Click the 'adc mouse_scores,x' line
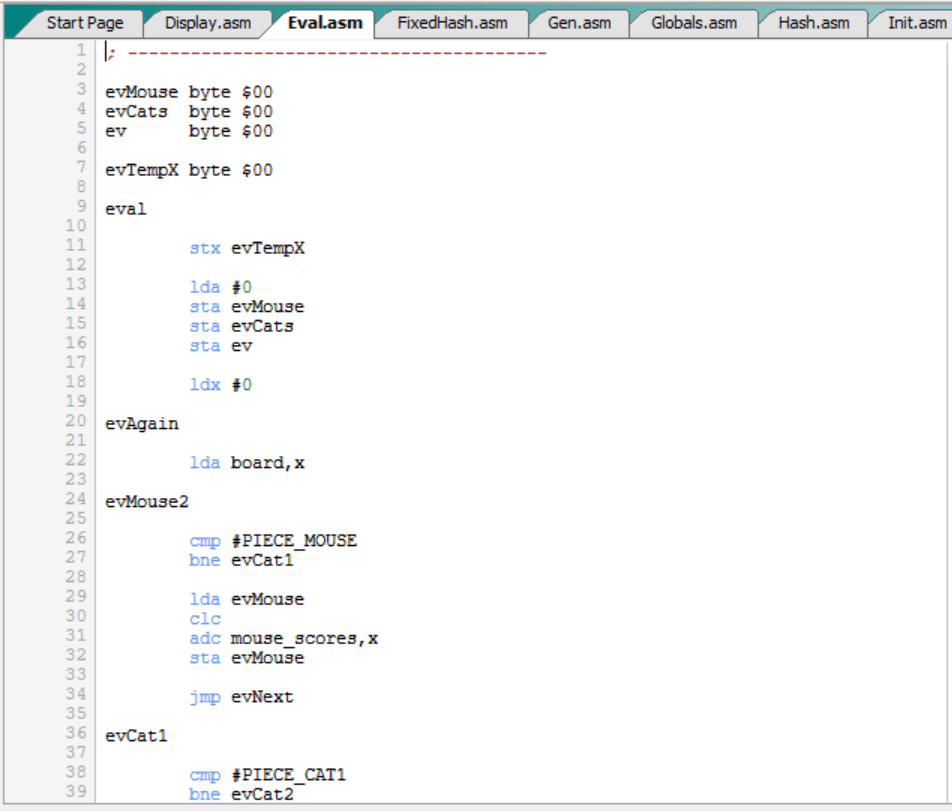This screenshot has width=952, height=811. click(x=283, y=639)
